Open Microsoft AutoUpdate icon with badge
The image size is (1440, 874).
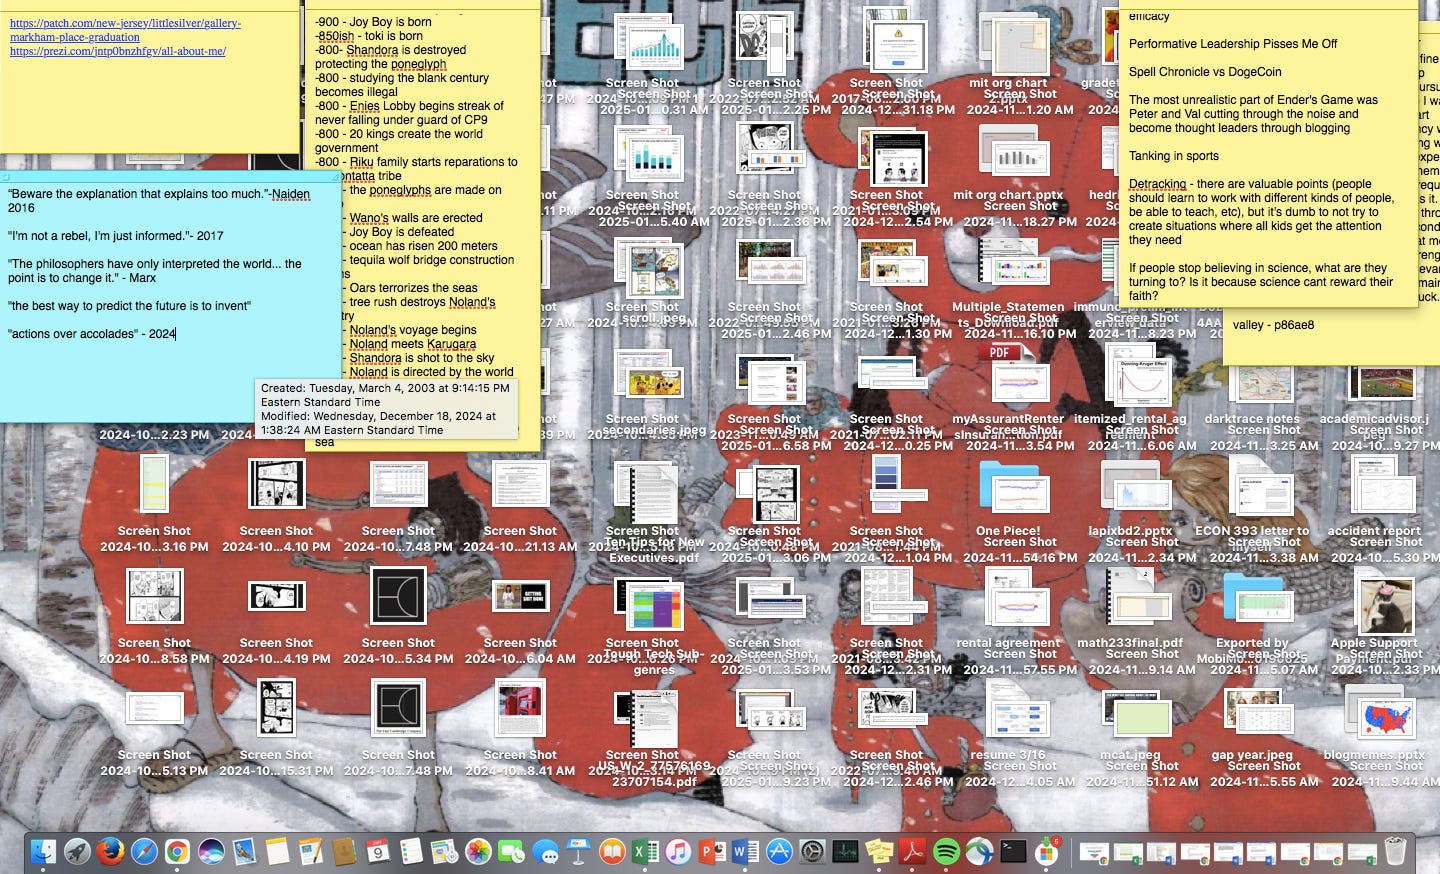tap(1047, 852)
